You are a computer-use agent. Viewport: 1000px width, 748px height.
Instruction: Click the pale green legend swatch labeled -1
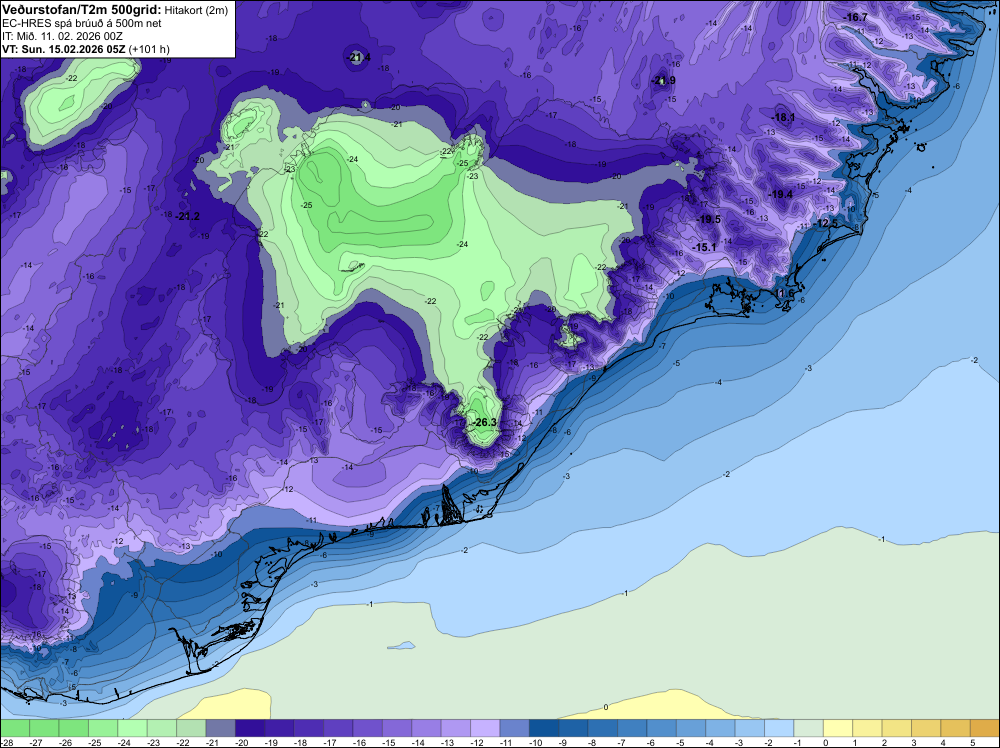[x=809, y=728]
